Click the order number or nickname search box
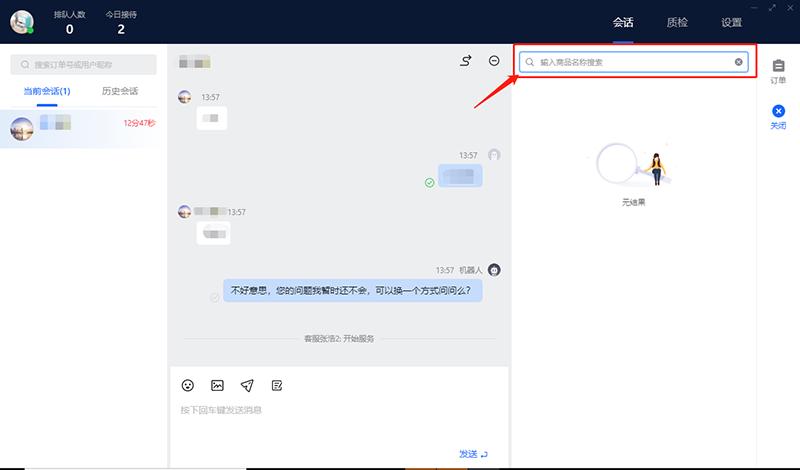 84,64
